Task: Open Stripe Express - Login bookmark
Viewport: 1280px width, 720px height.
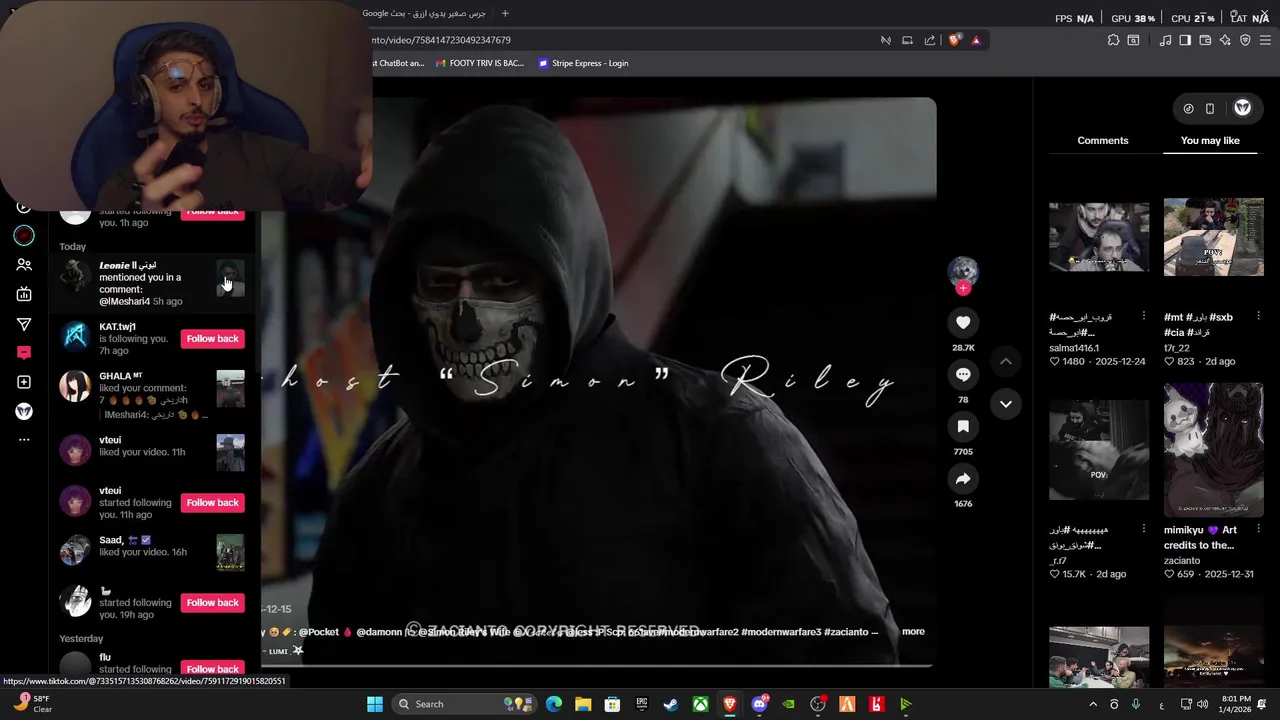Action: tap(583, 63)
